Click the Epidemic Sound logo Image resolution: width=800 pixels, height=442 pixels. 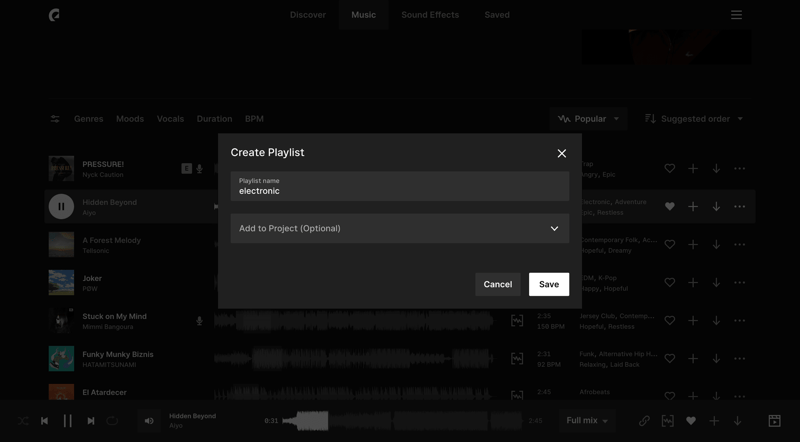(x=54, y=15)
